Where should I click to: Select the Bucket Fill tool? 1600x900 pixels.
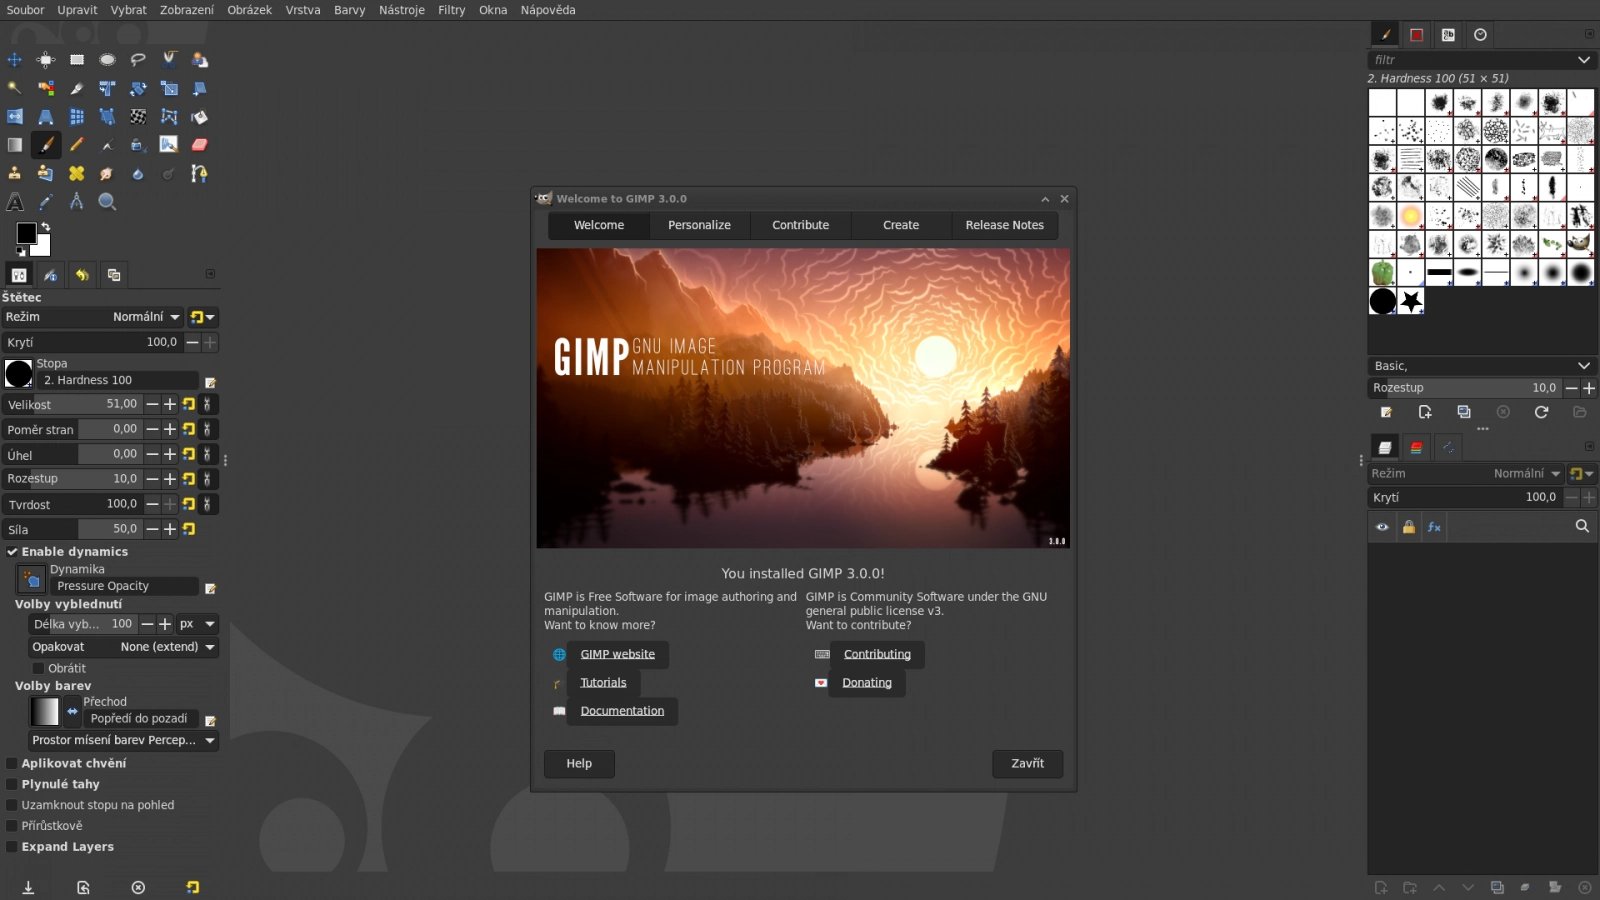(x=200, y=117)
